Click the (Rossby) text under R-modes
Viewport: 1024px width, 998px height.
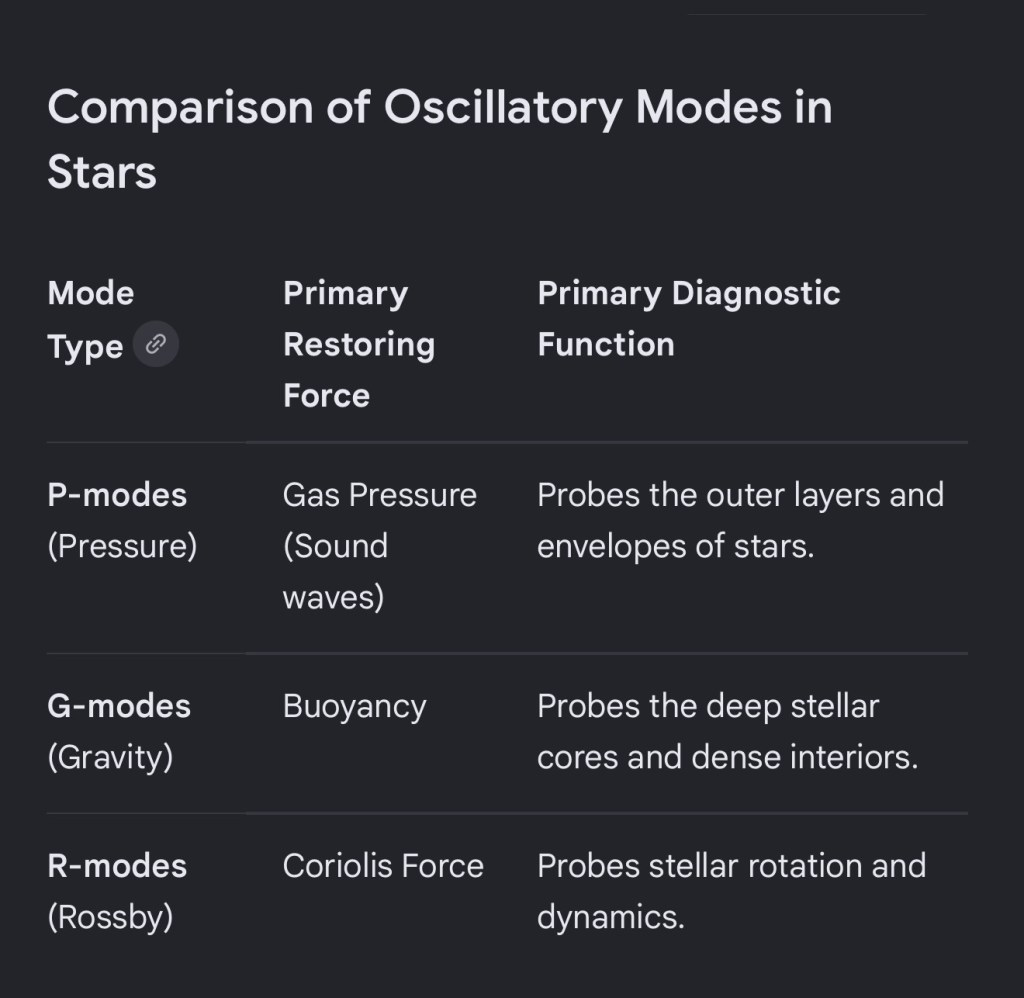coord(110,917)
